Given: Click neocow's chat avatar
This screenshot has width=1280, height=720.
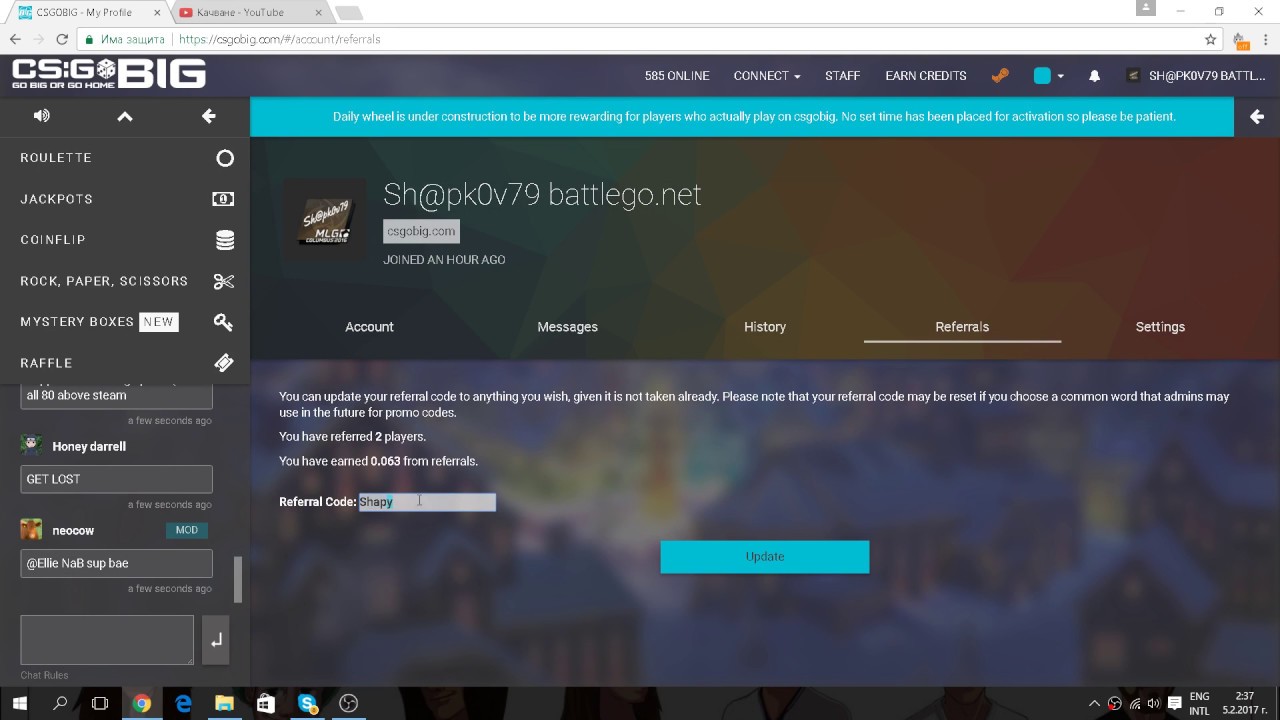Looking at the screenshot, I should (x=31, y=529).
